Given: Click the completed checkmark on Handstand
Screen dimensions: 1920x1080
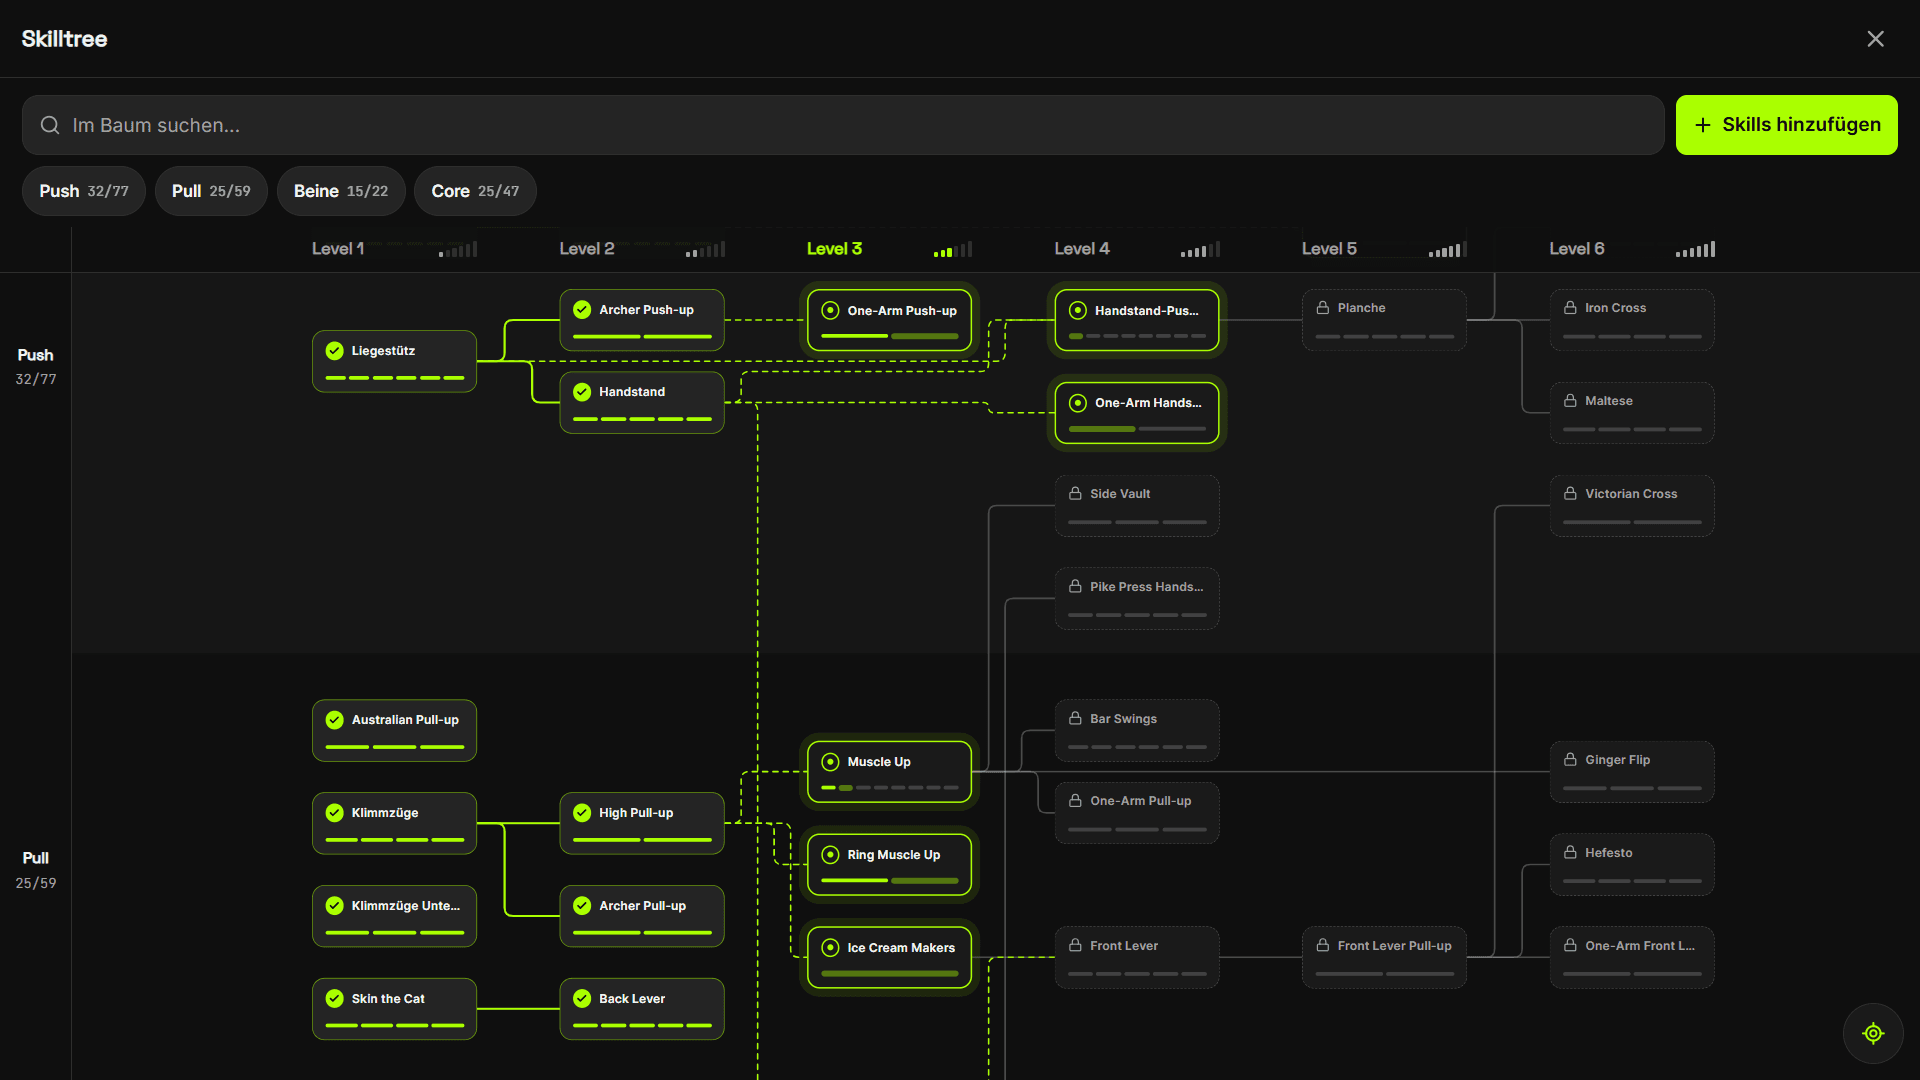Looking at the screenshot, I should [582, 392].
